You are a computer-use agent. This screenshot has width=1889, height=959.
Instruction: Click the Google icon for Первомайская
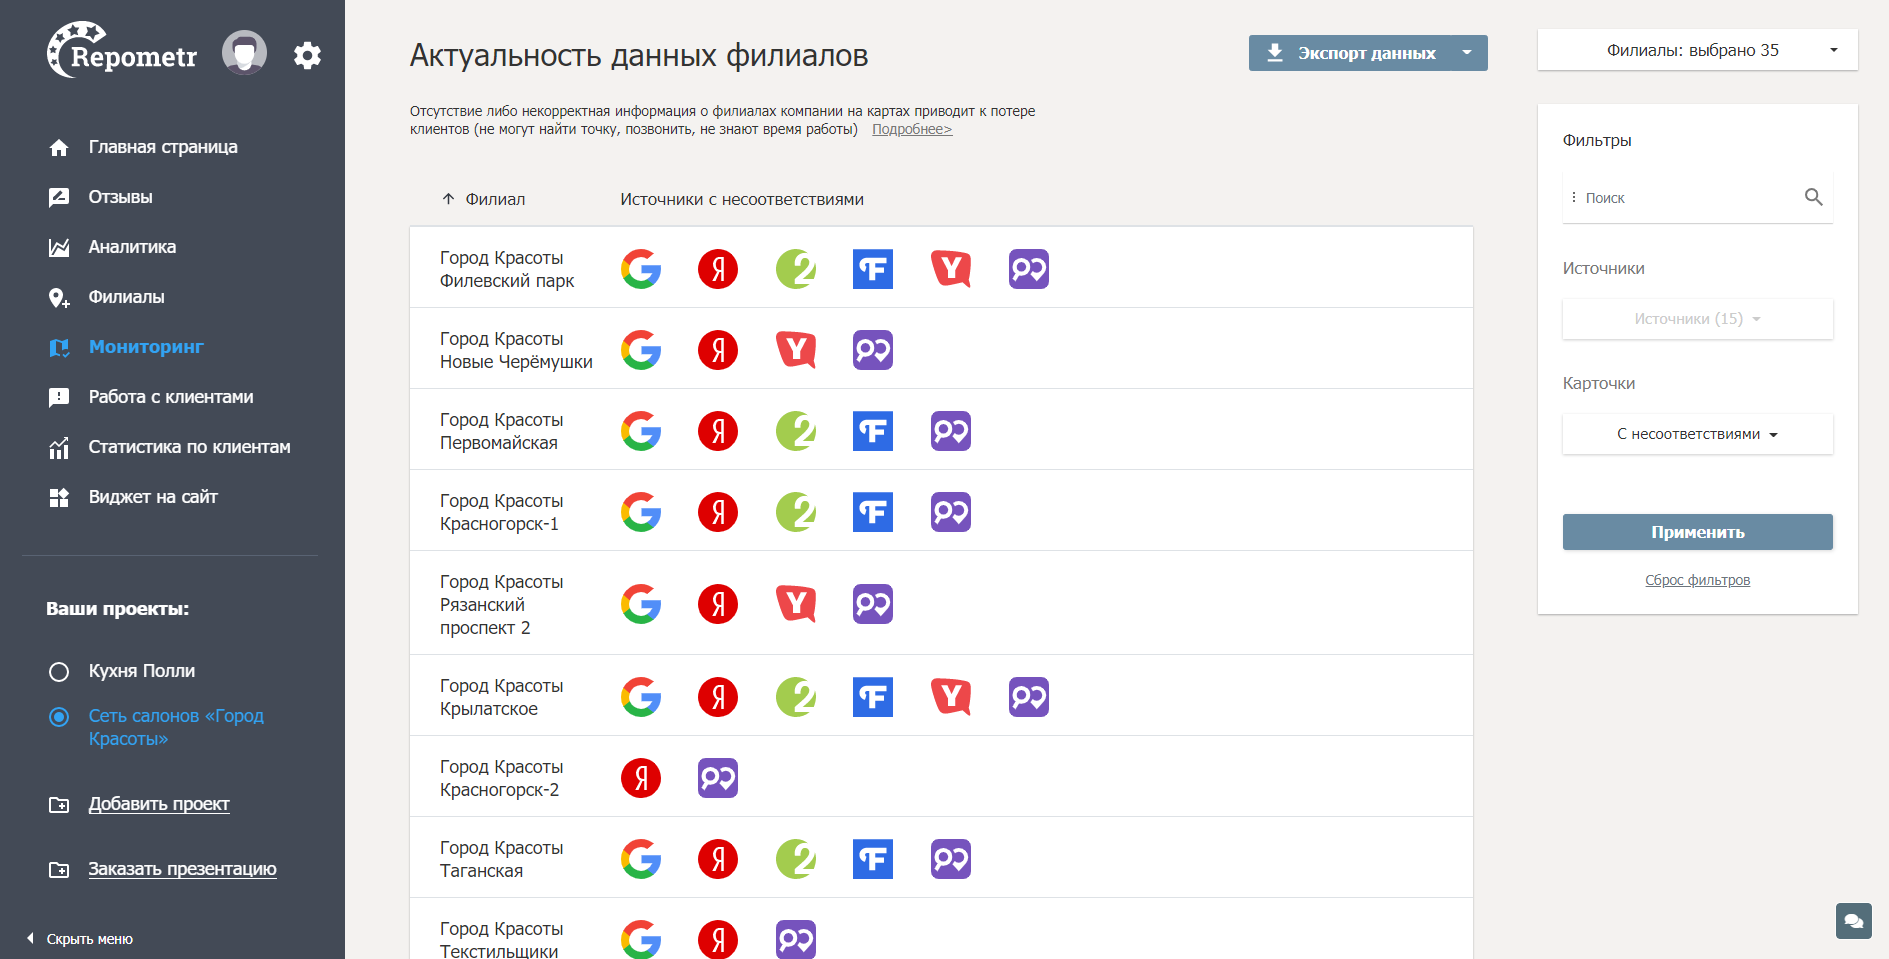click(x=641, y=431)
